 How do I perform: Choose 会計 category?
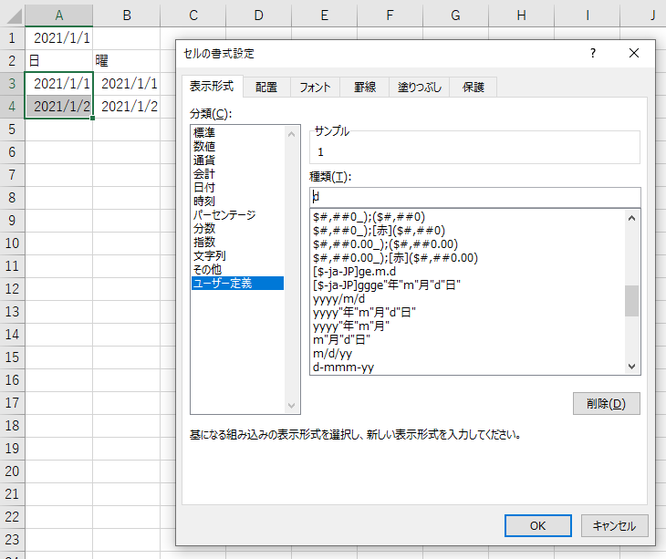pyautogui.click(x=204, y=174)
